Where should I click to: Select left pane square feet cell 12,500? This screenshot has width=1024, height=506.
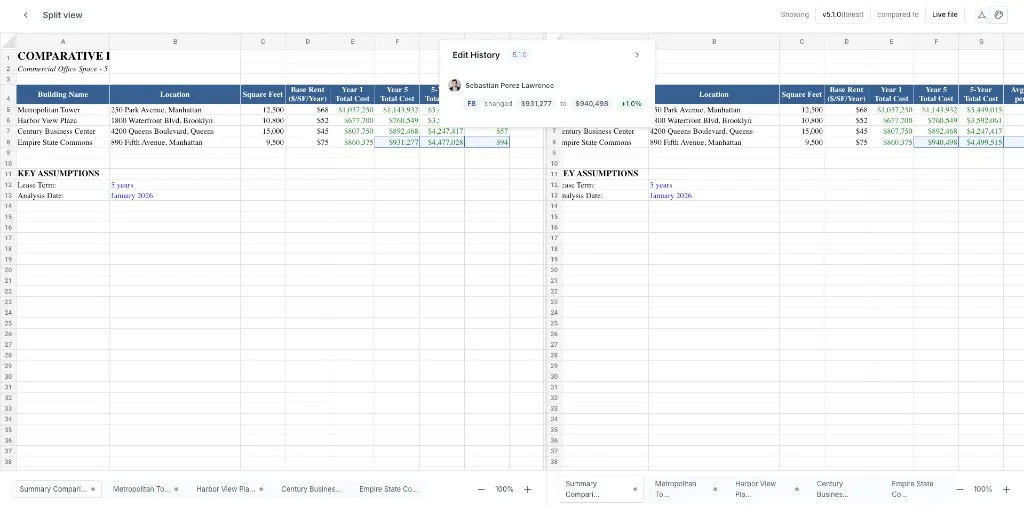pyautogui.click(x=263, y=110)
